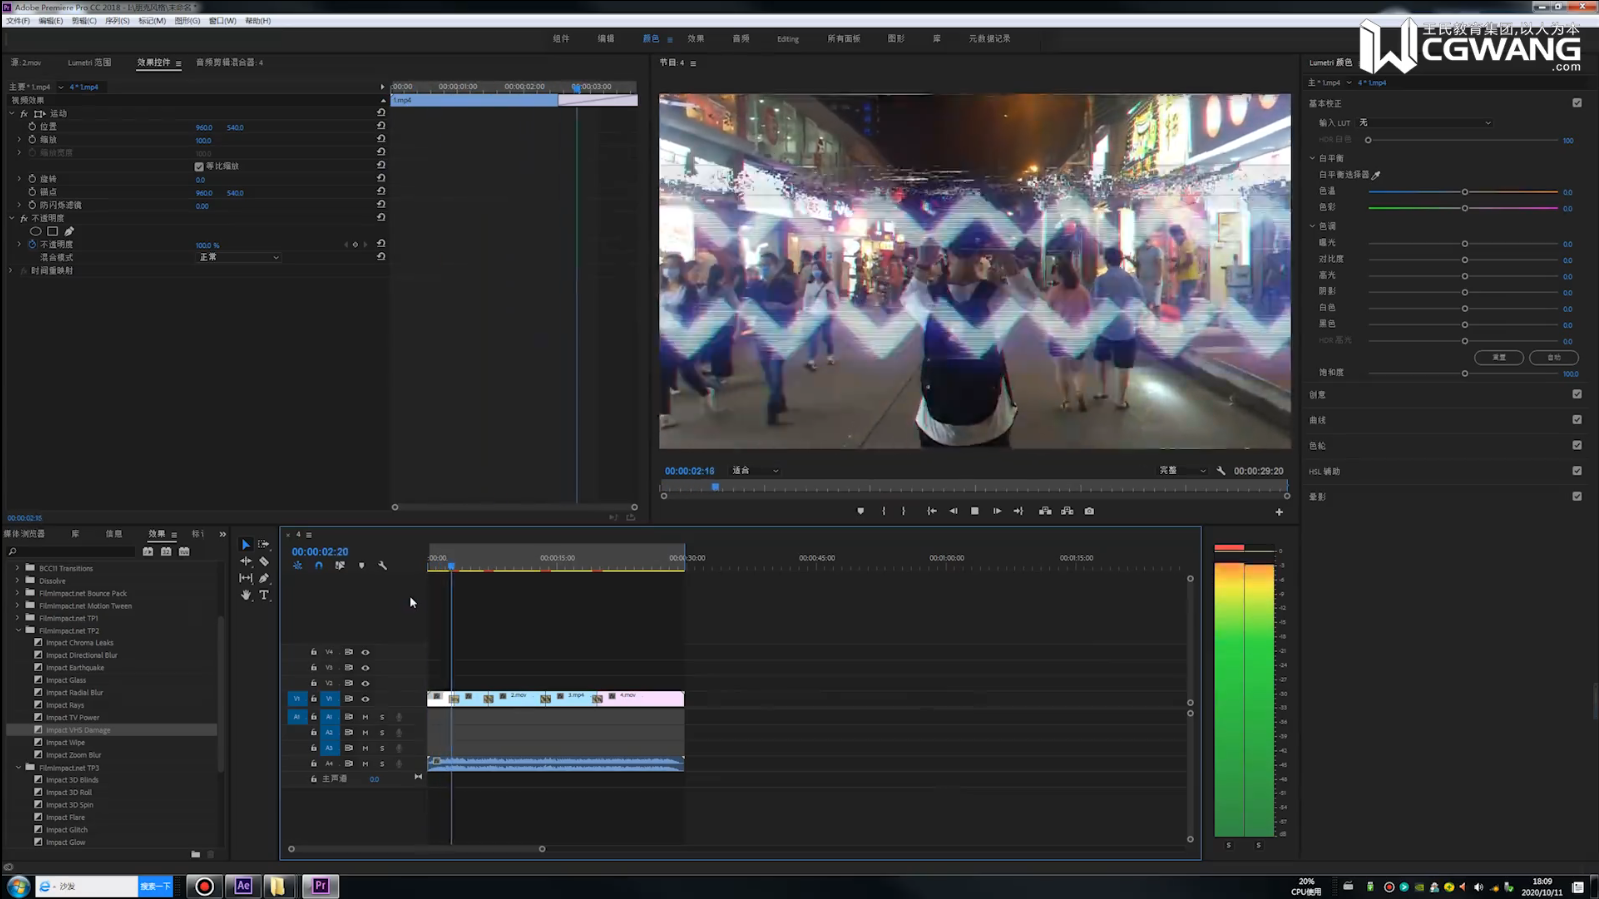
Task: Click the Extract button in program monitor
Action: point(1067,511)
